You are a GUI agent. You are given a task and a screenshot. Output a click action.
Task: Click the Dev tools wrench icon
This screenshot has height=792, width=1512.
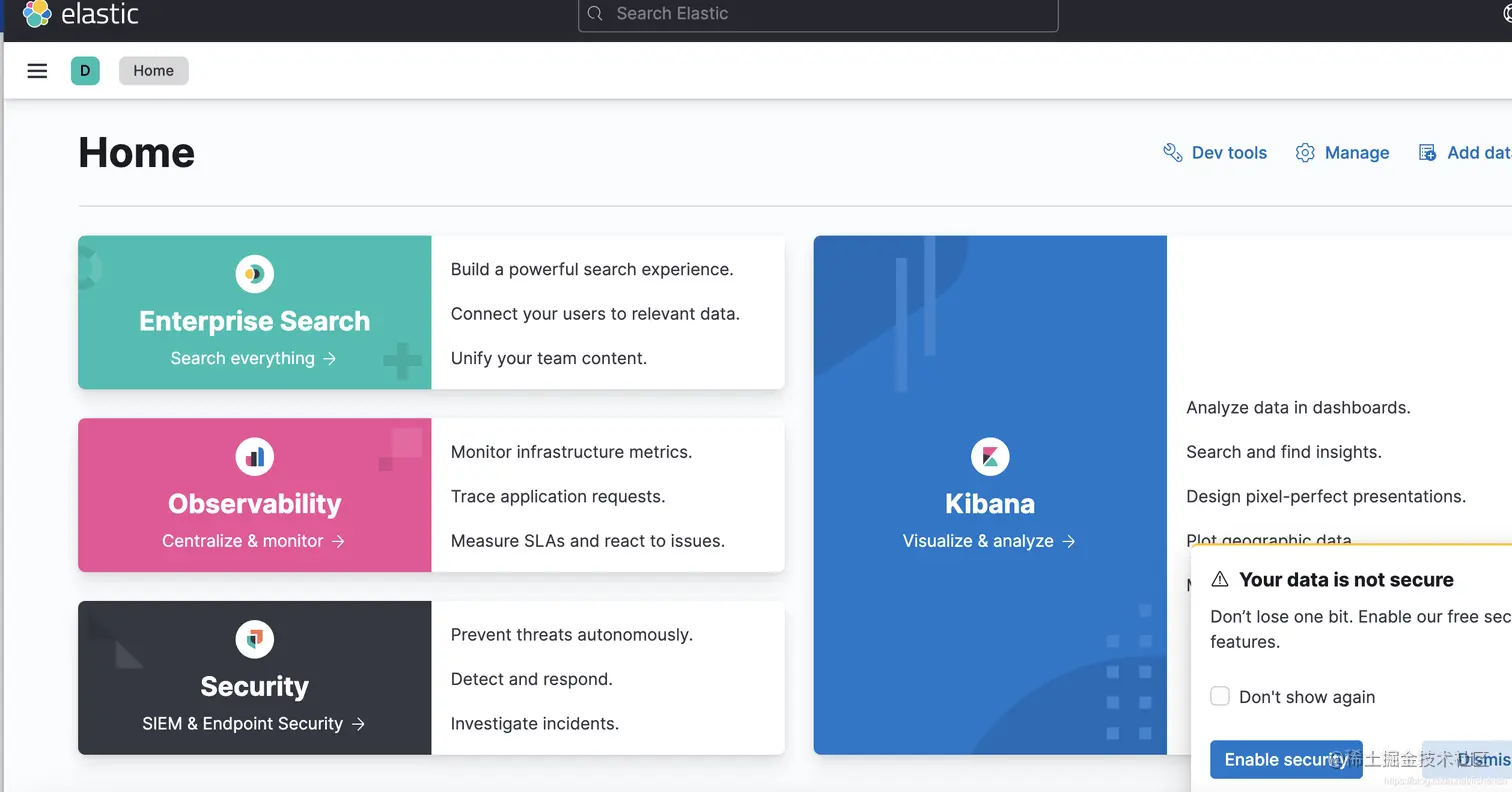(x=1173, y=153)
